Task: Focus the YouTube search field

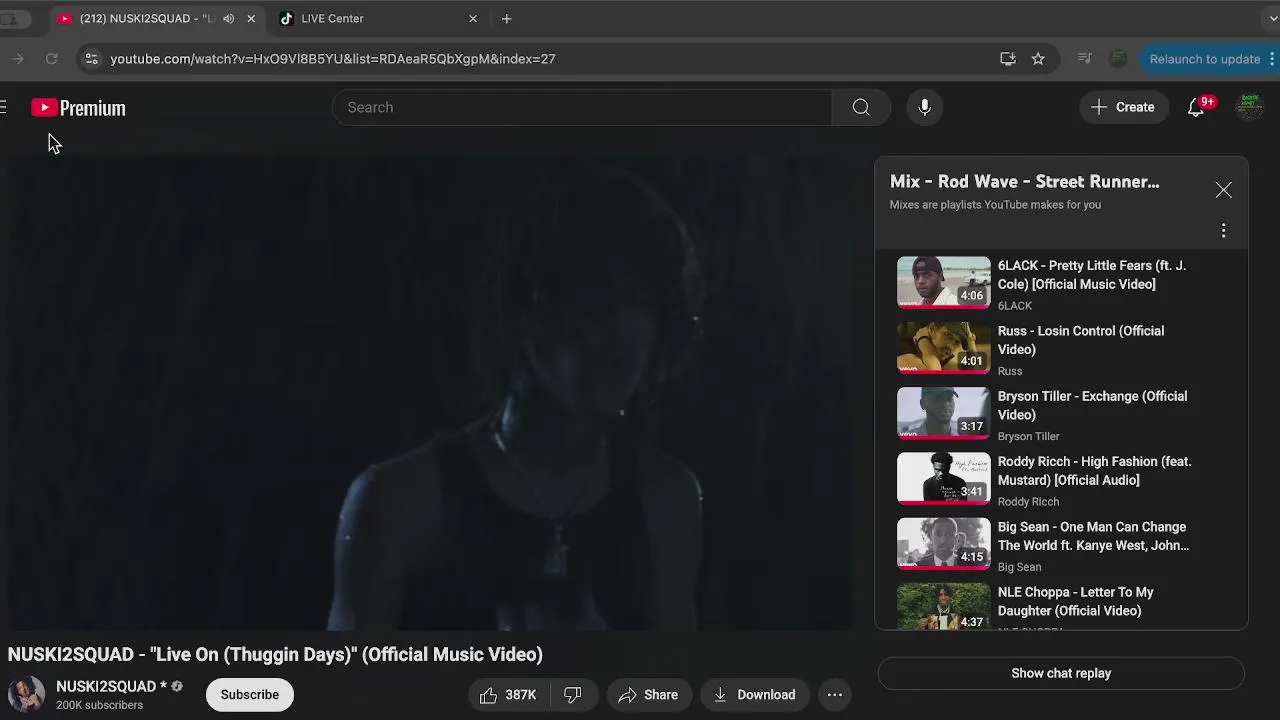Action: coord(582,107)
